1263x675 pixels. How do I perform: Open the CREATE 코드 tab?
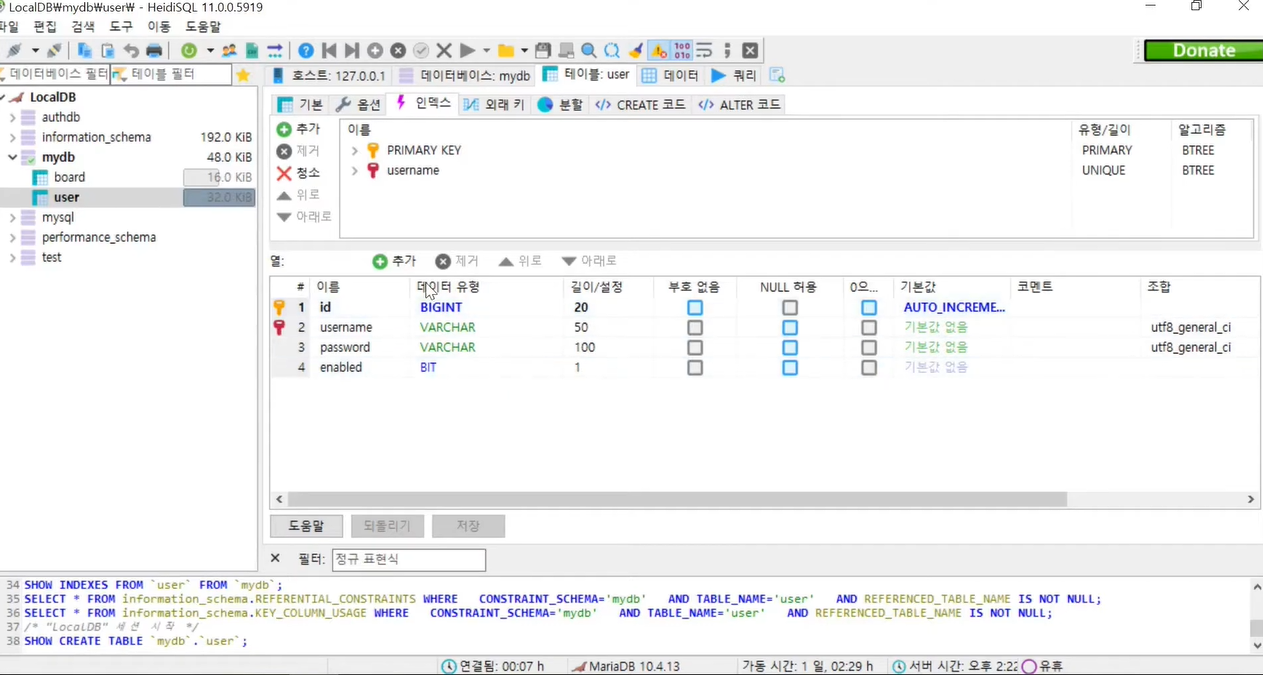(641, 104)
